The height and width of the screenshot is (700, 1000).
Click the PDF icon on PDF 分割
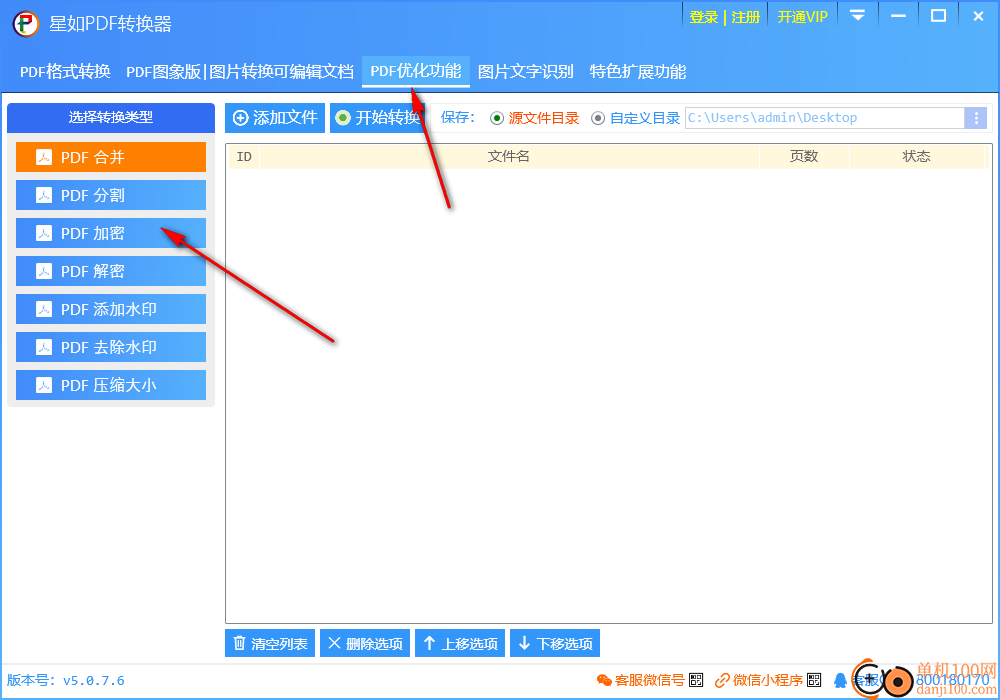coord(44,195)
